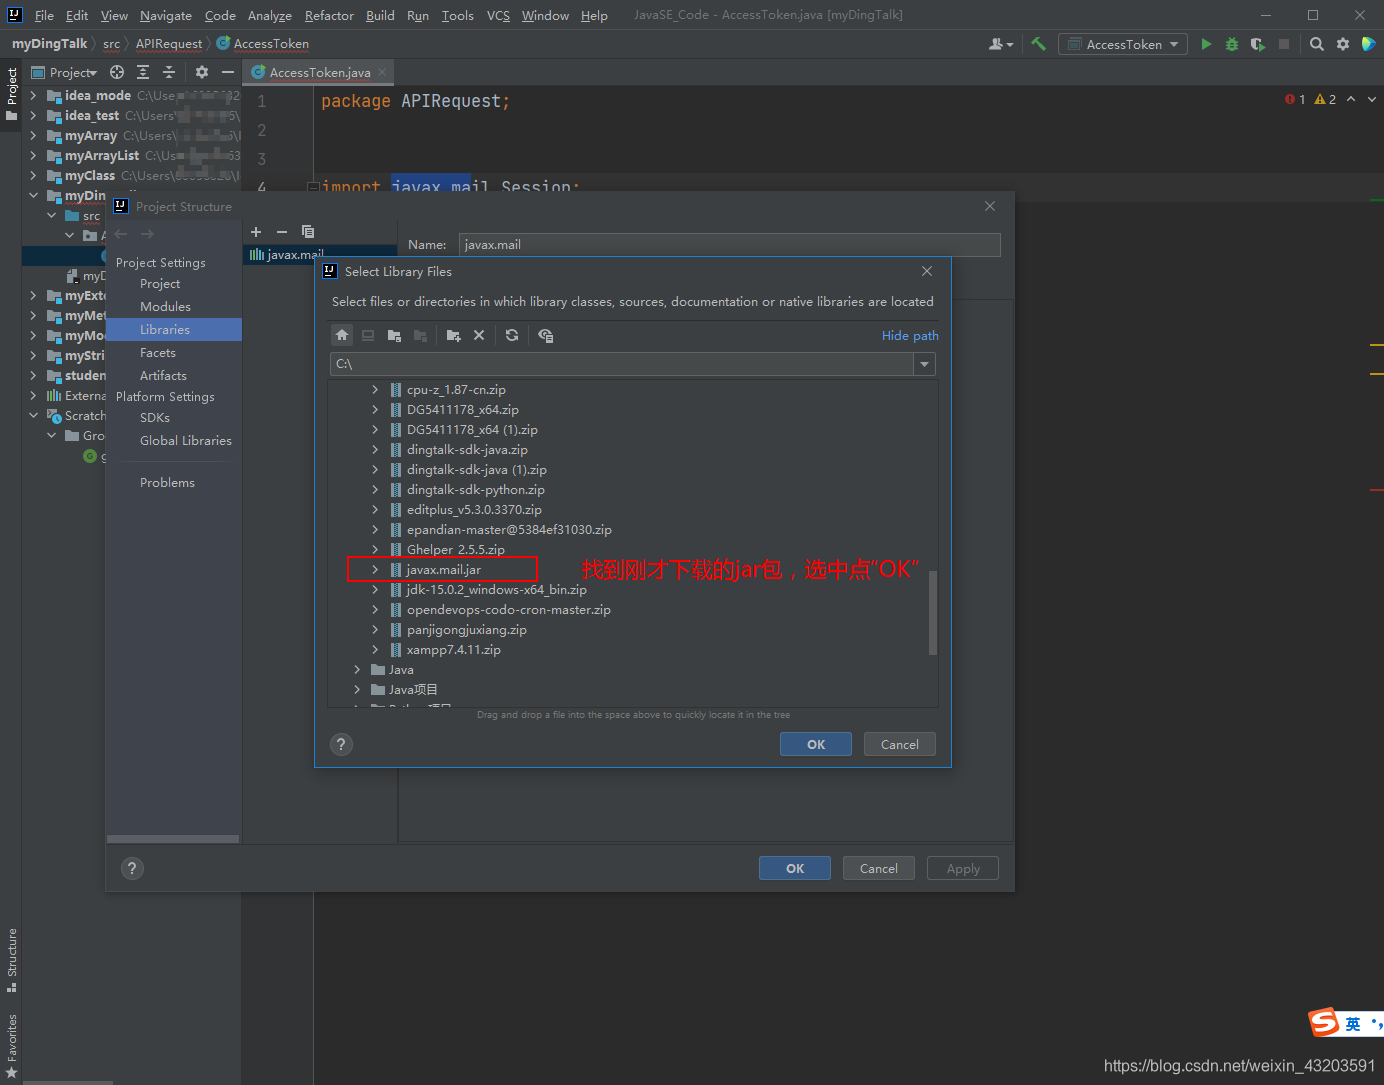The height and width of the screenshot is (1085, 1384).
Task: Open Search Everywhere magnifier icon
Action: [x=1317, y=44]
